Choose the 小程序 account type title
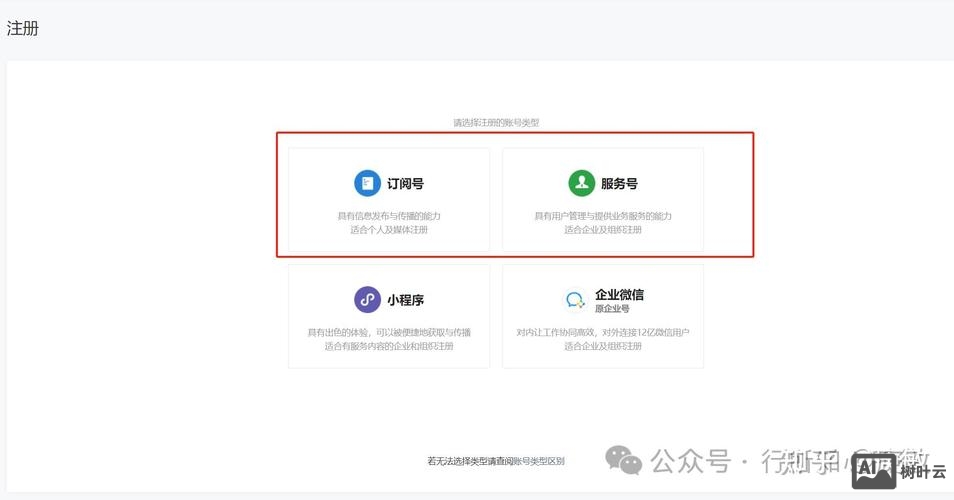Screen dimensions: 954x500 [x=405, y=300]
